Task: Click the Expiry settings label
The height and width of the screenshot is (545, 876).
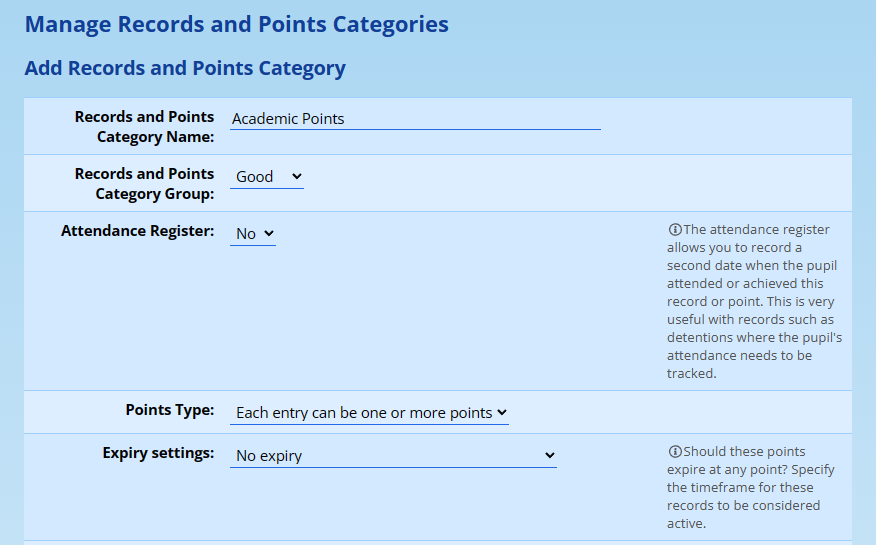Action: [x=158, y=453]
